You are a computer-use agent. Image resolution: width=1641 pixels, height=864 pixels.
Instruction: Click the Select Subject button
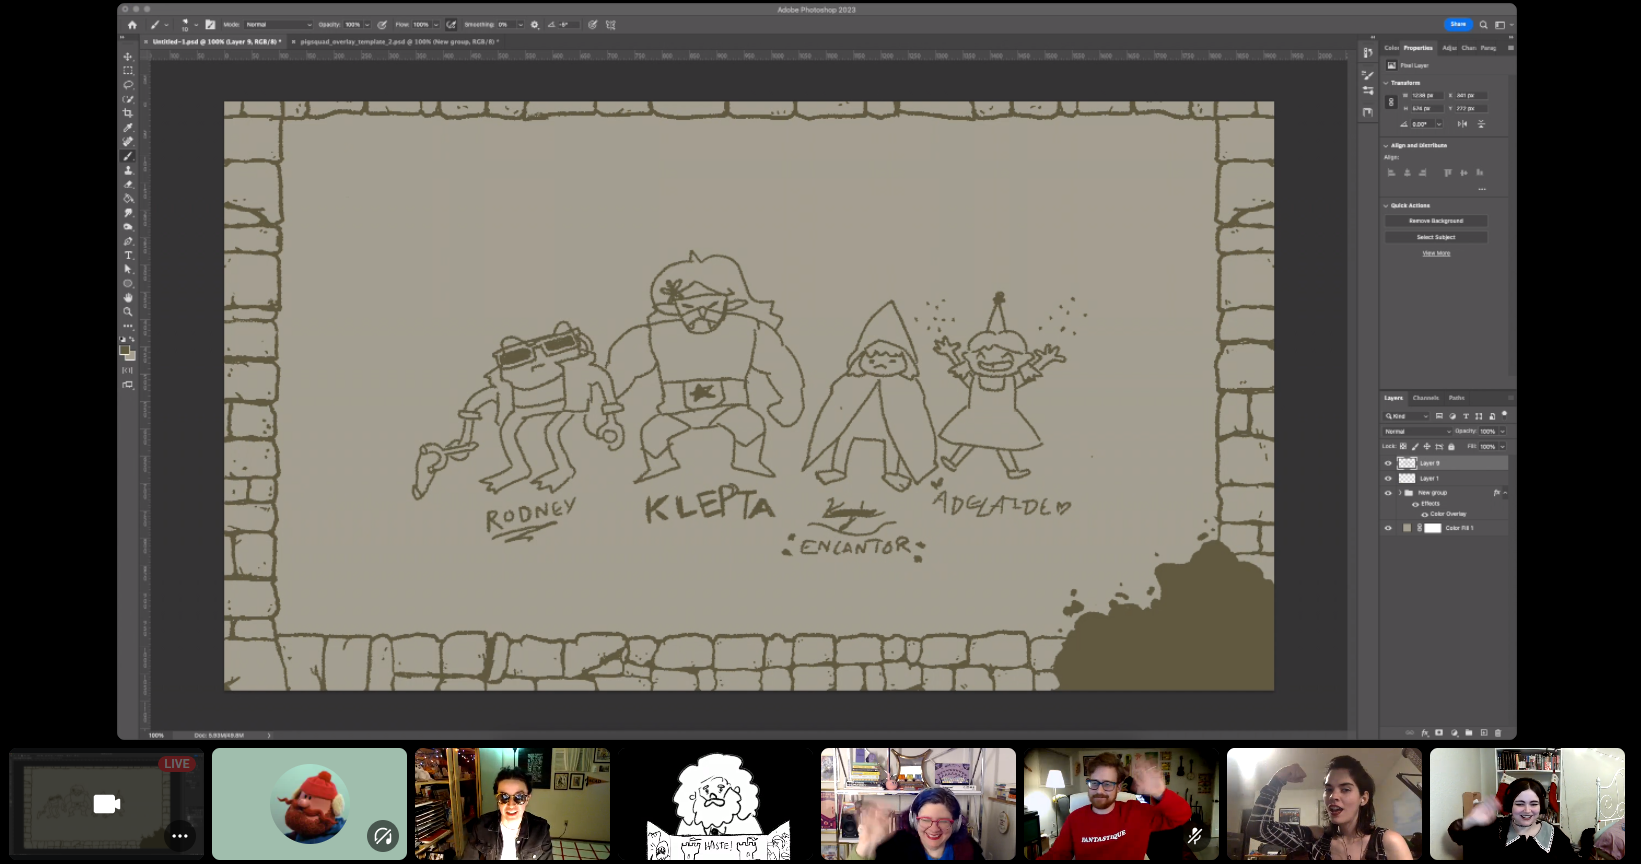(1436, 237)
